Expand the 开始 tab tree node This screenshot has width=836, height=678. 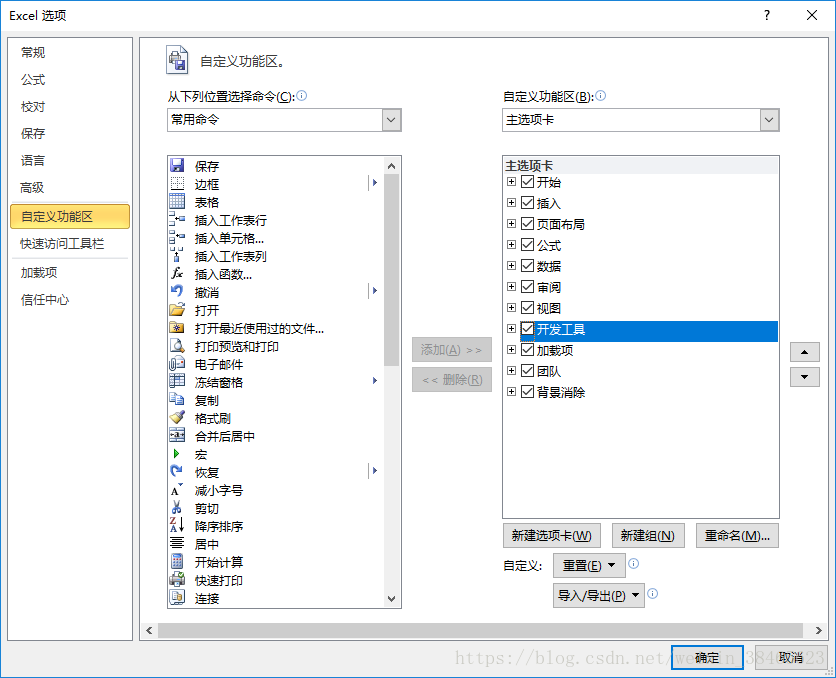pyautogui.click(x=511, y=182)
